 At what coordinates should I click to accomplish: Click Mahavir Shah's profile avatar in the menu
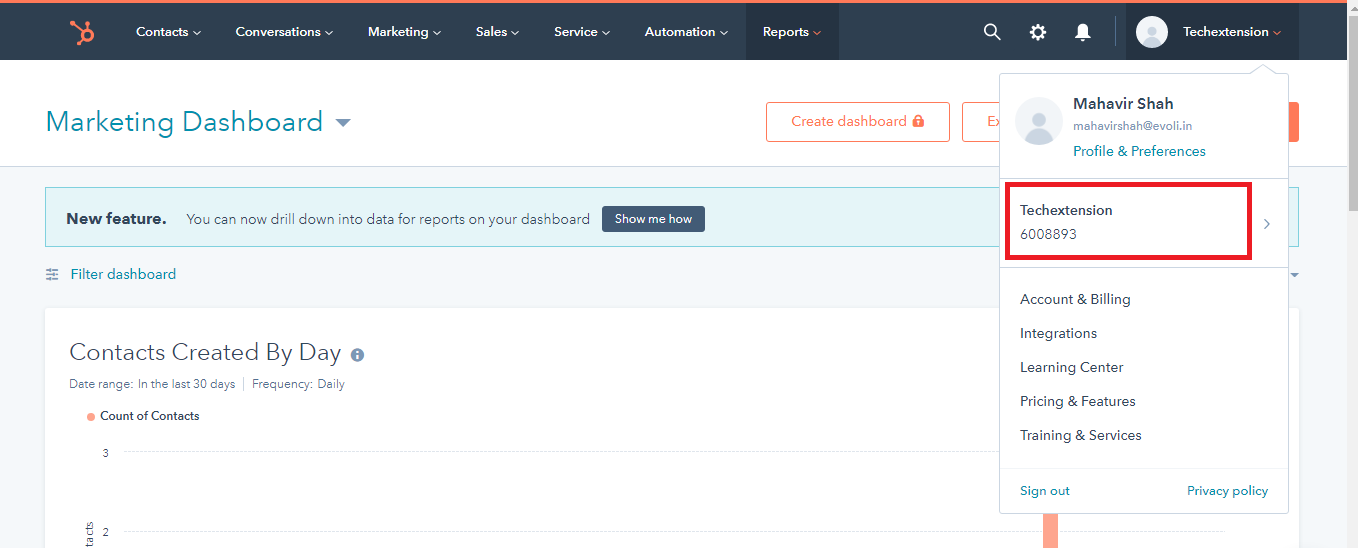(x=1038, y=122)
